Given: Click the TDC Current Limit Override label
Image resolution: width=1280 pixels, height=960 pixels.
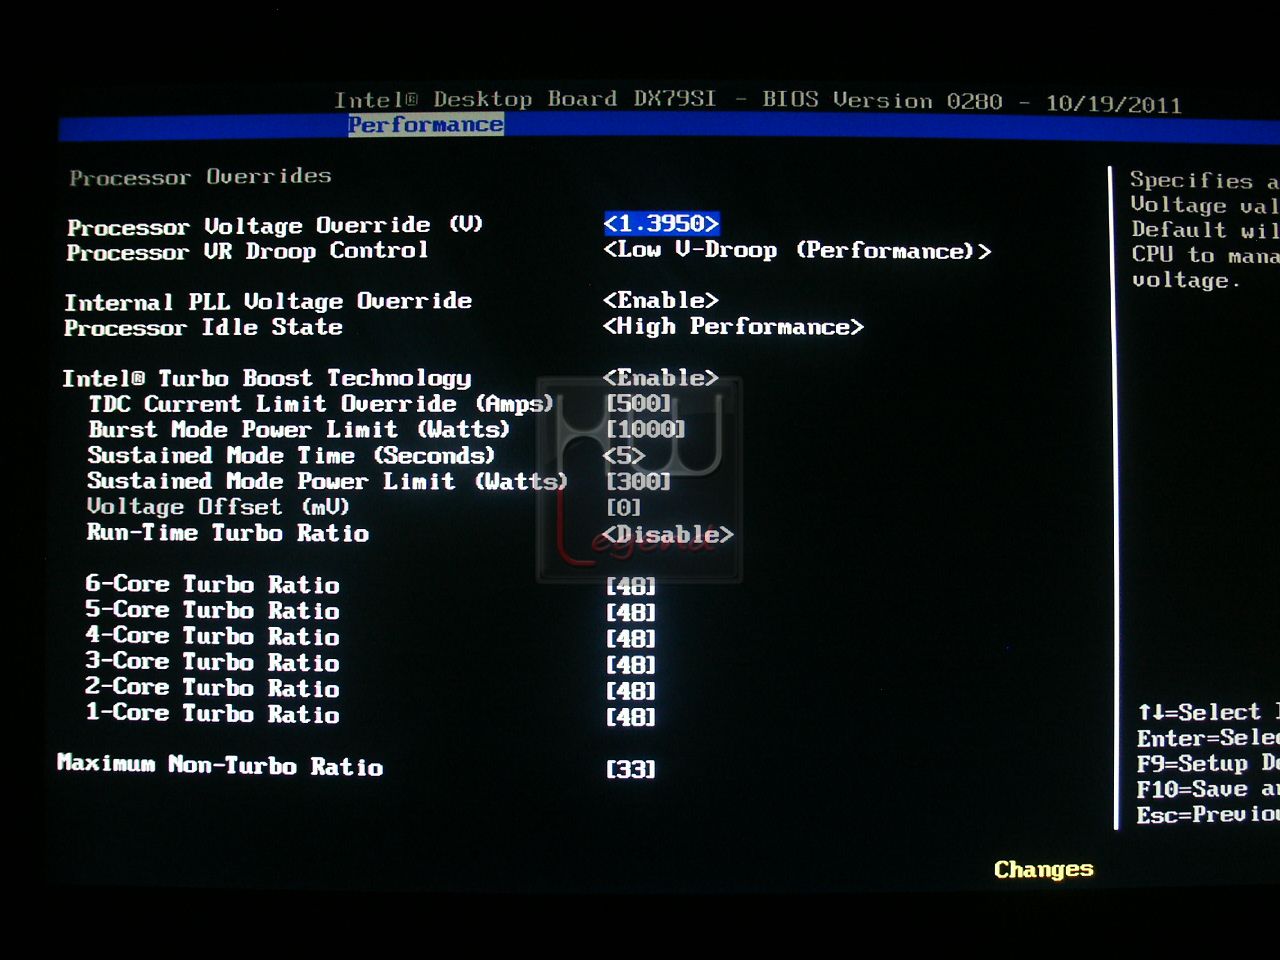Looking at the screenshot, I should point(321,404).
